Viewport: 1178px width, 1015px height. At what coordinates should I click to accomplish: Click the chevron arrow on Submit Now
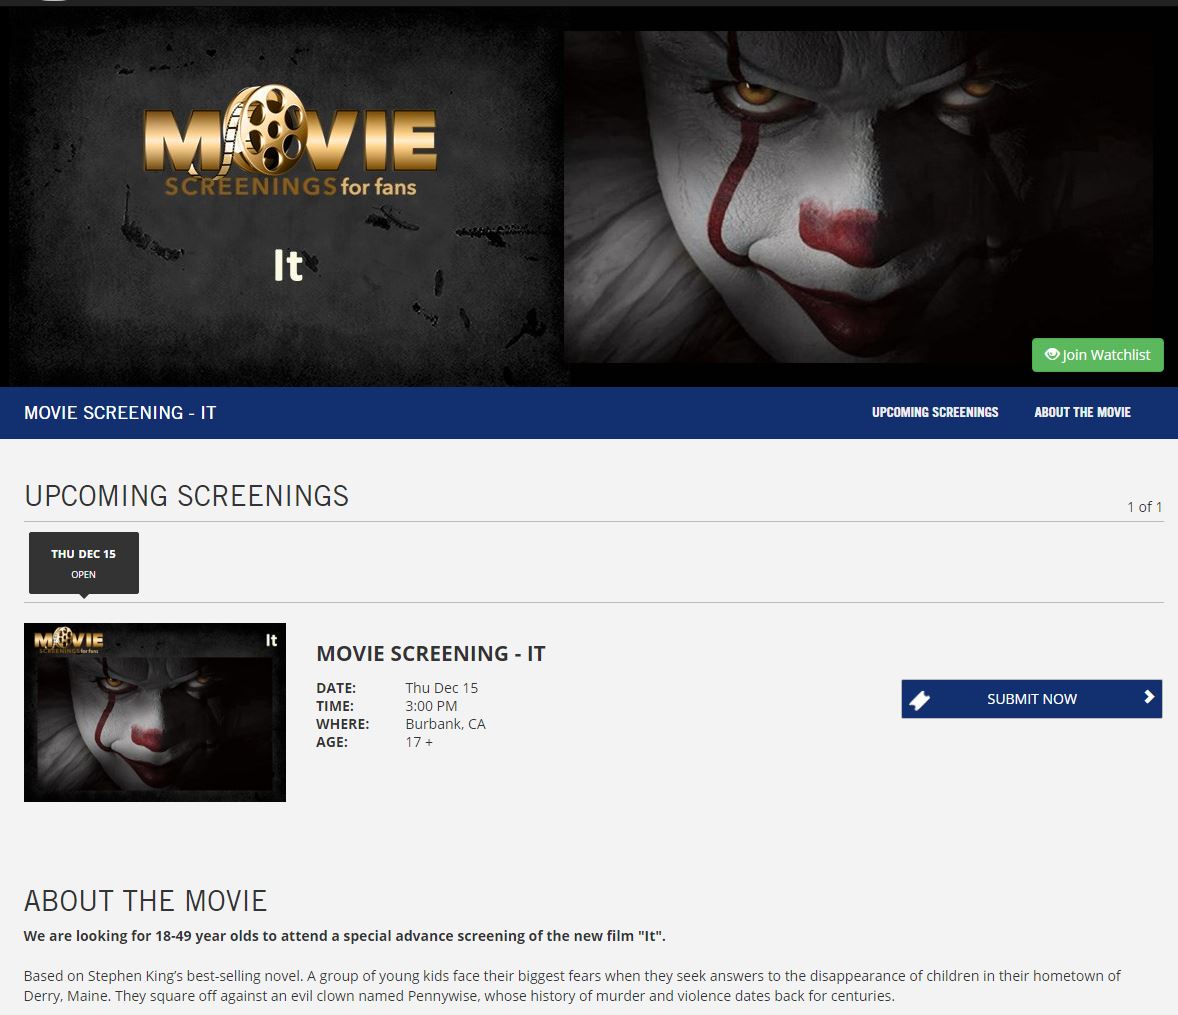coord(1149,697)
